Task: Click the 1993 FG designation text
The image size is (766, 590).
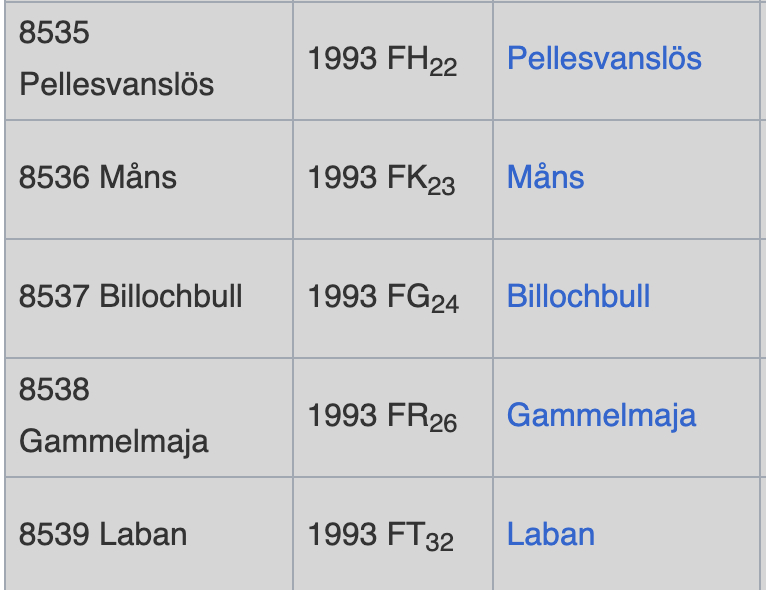Action: 369,298
